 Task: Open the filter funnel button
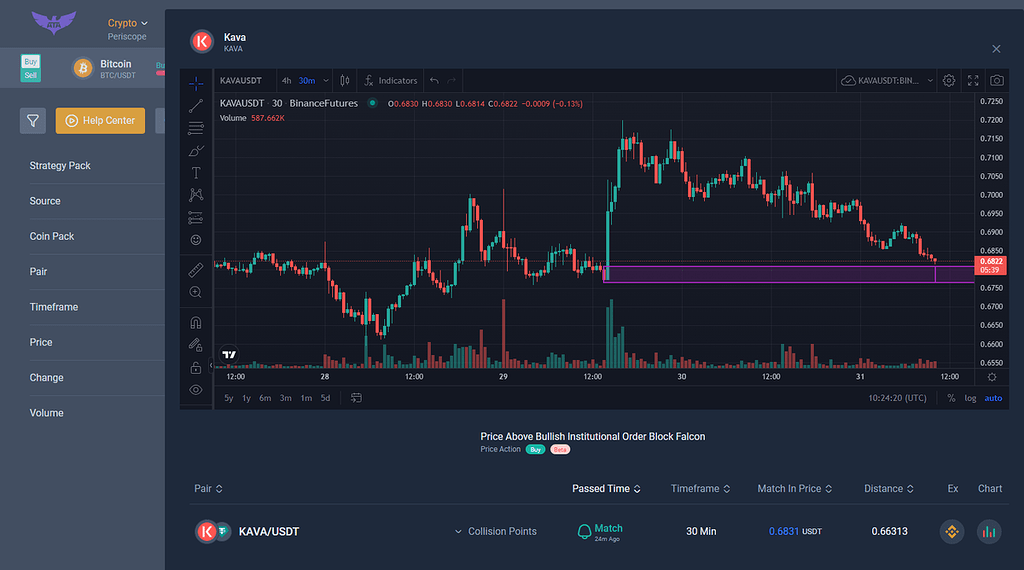click(33, 121)
